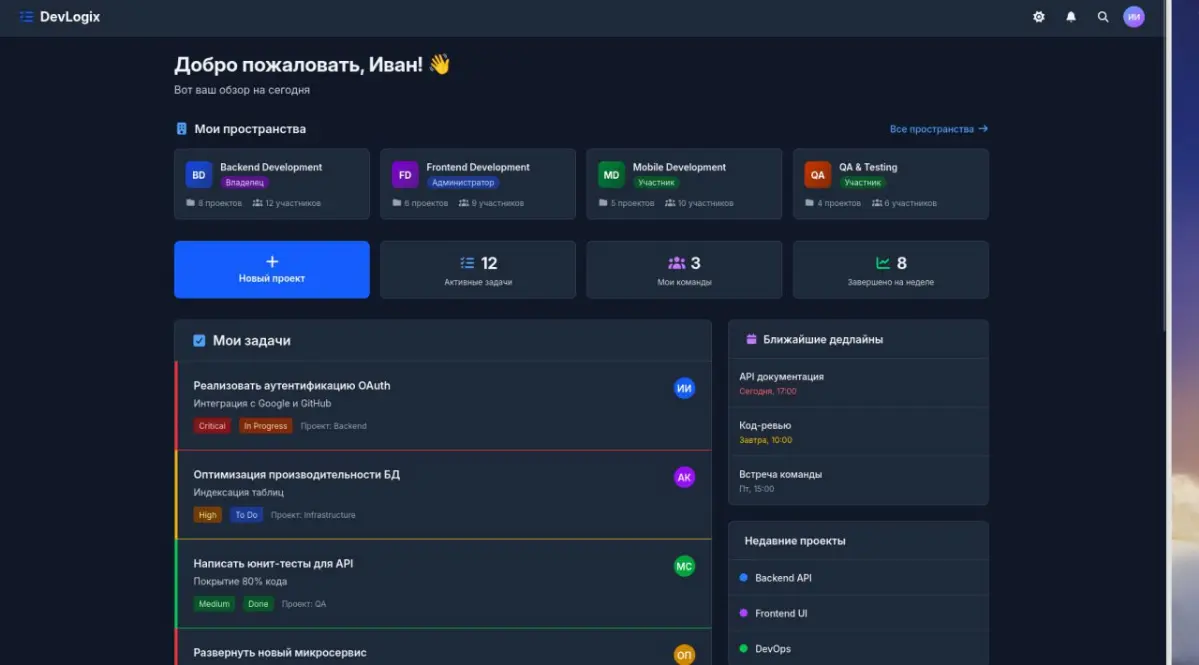Image resolution: width=1199 pixels, height=665 pixels.
Task: Open the Мои команды stat card
Action: [x=684, y=269]
